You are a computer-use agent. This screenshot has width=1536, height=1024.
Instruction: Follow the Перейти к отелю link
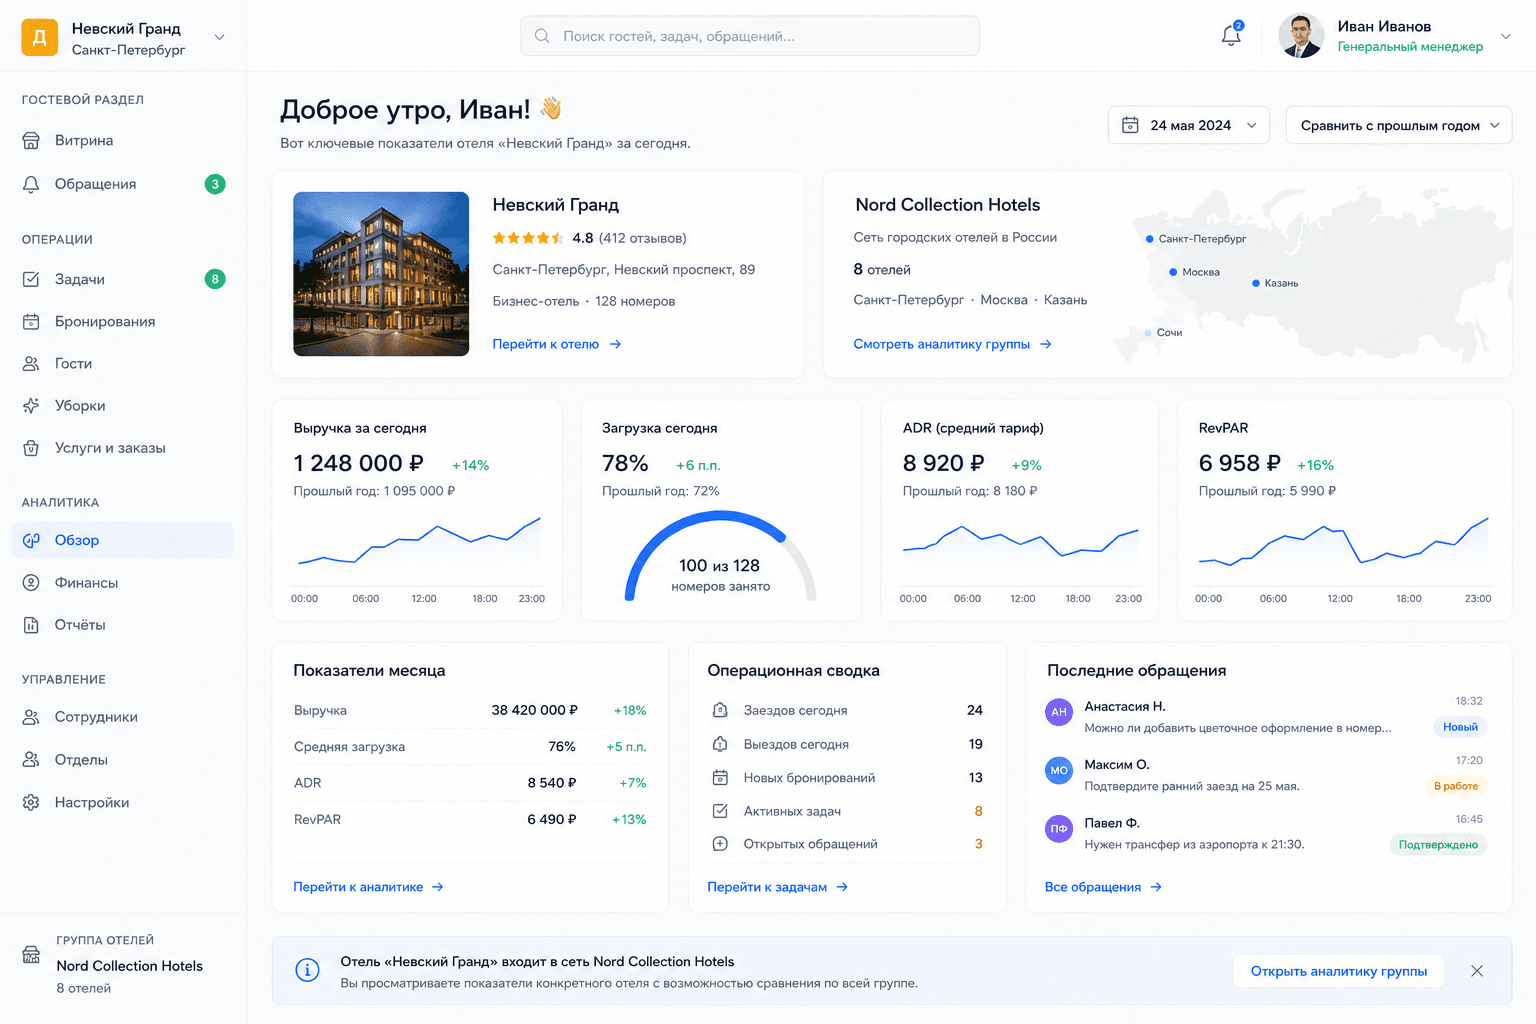557,344
